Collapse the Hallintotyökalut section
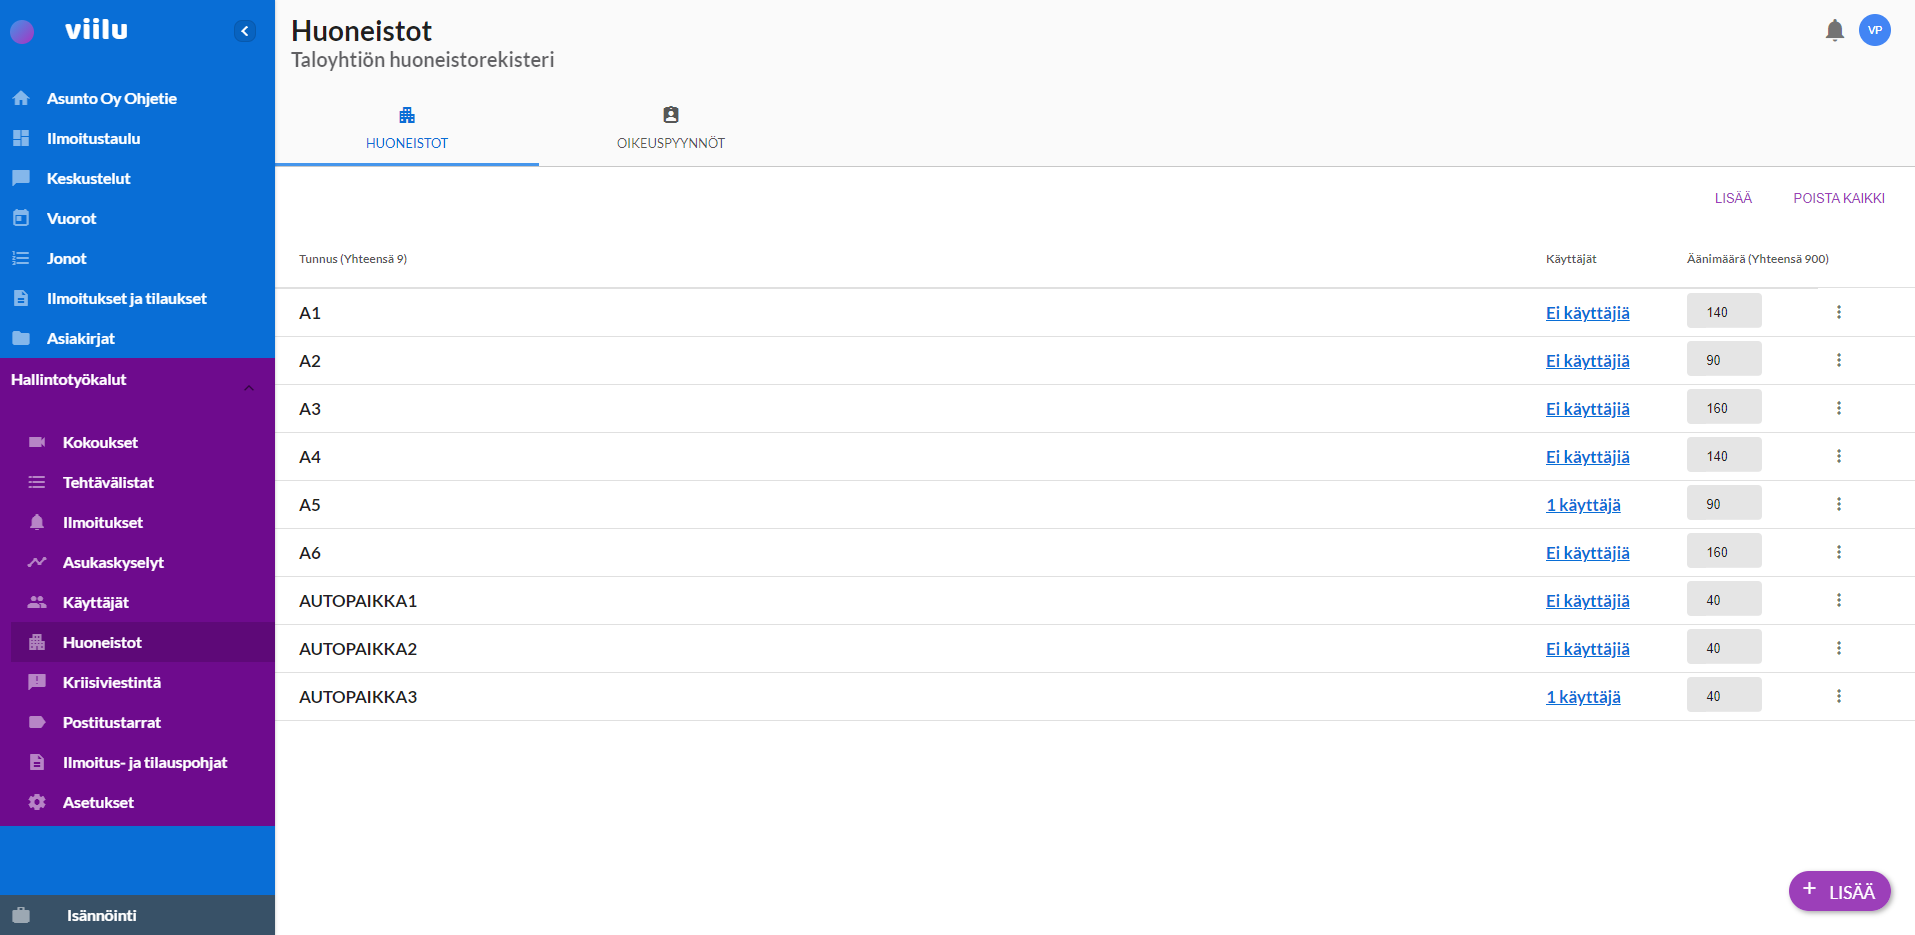Screen dimensions: 1915x935 pyautogui.click(x=248, y=388)
